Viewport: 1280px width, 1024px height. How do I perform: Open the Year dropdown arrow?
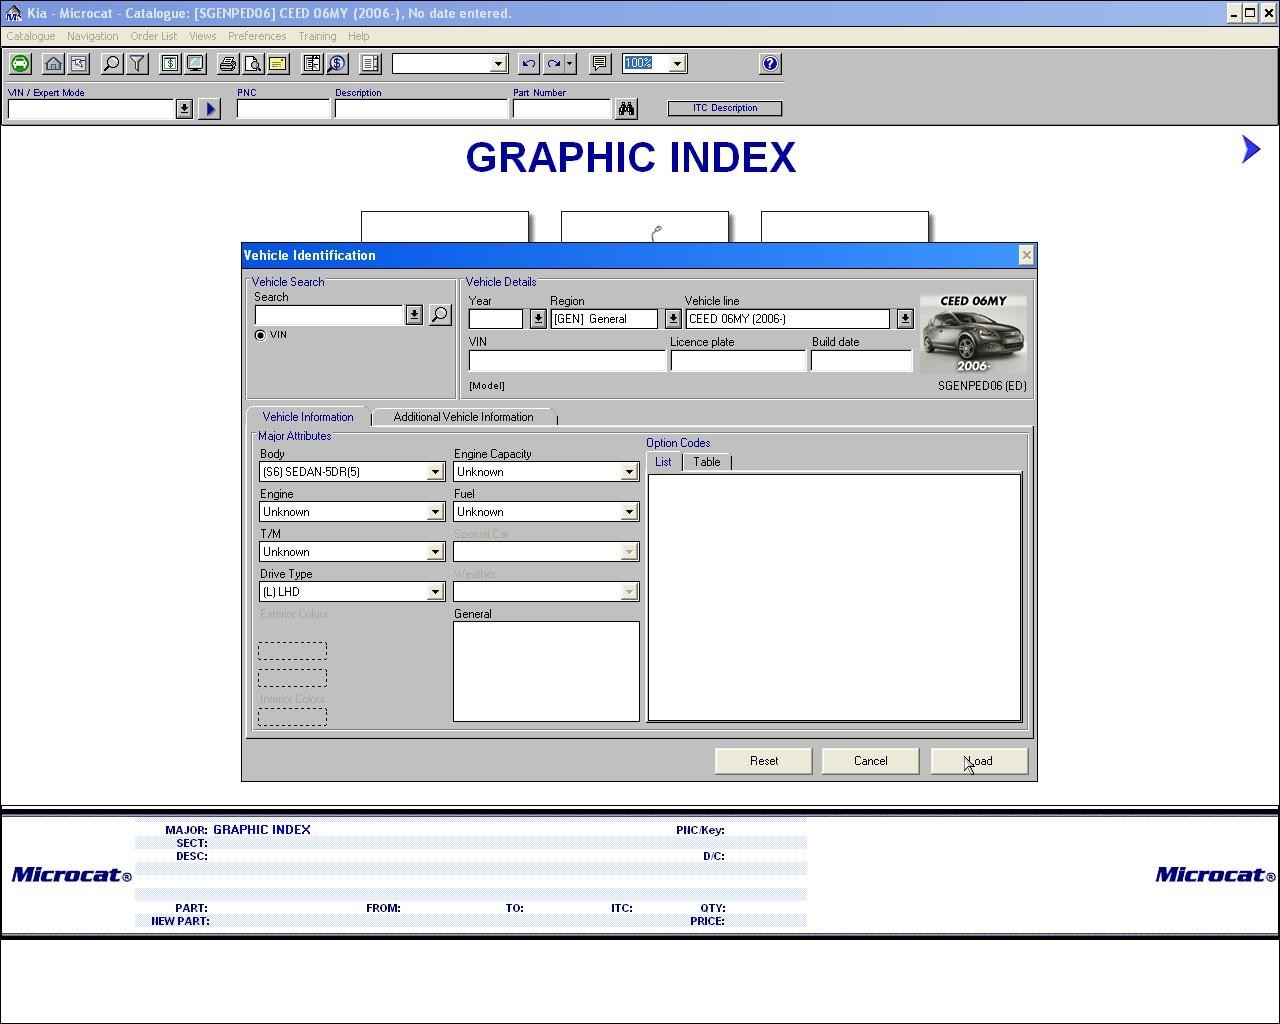point(538,319)
